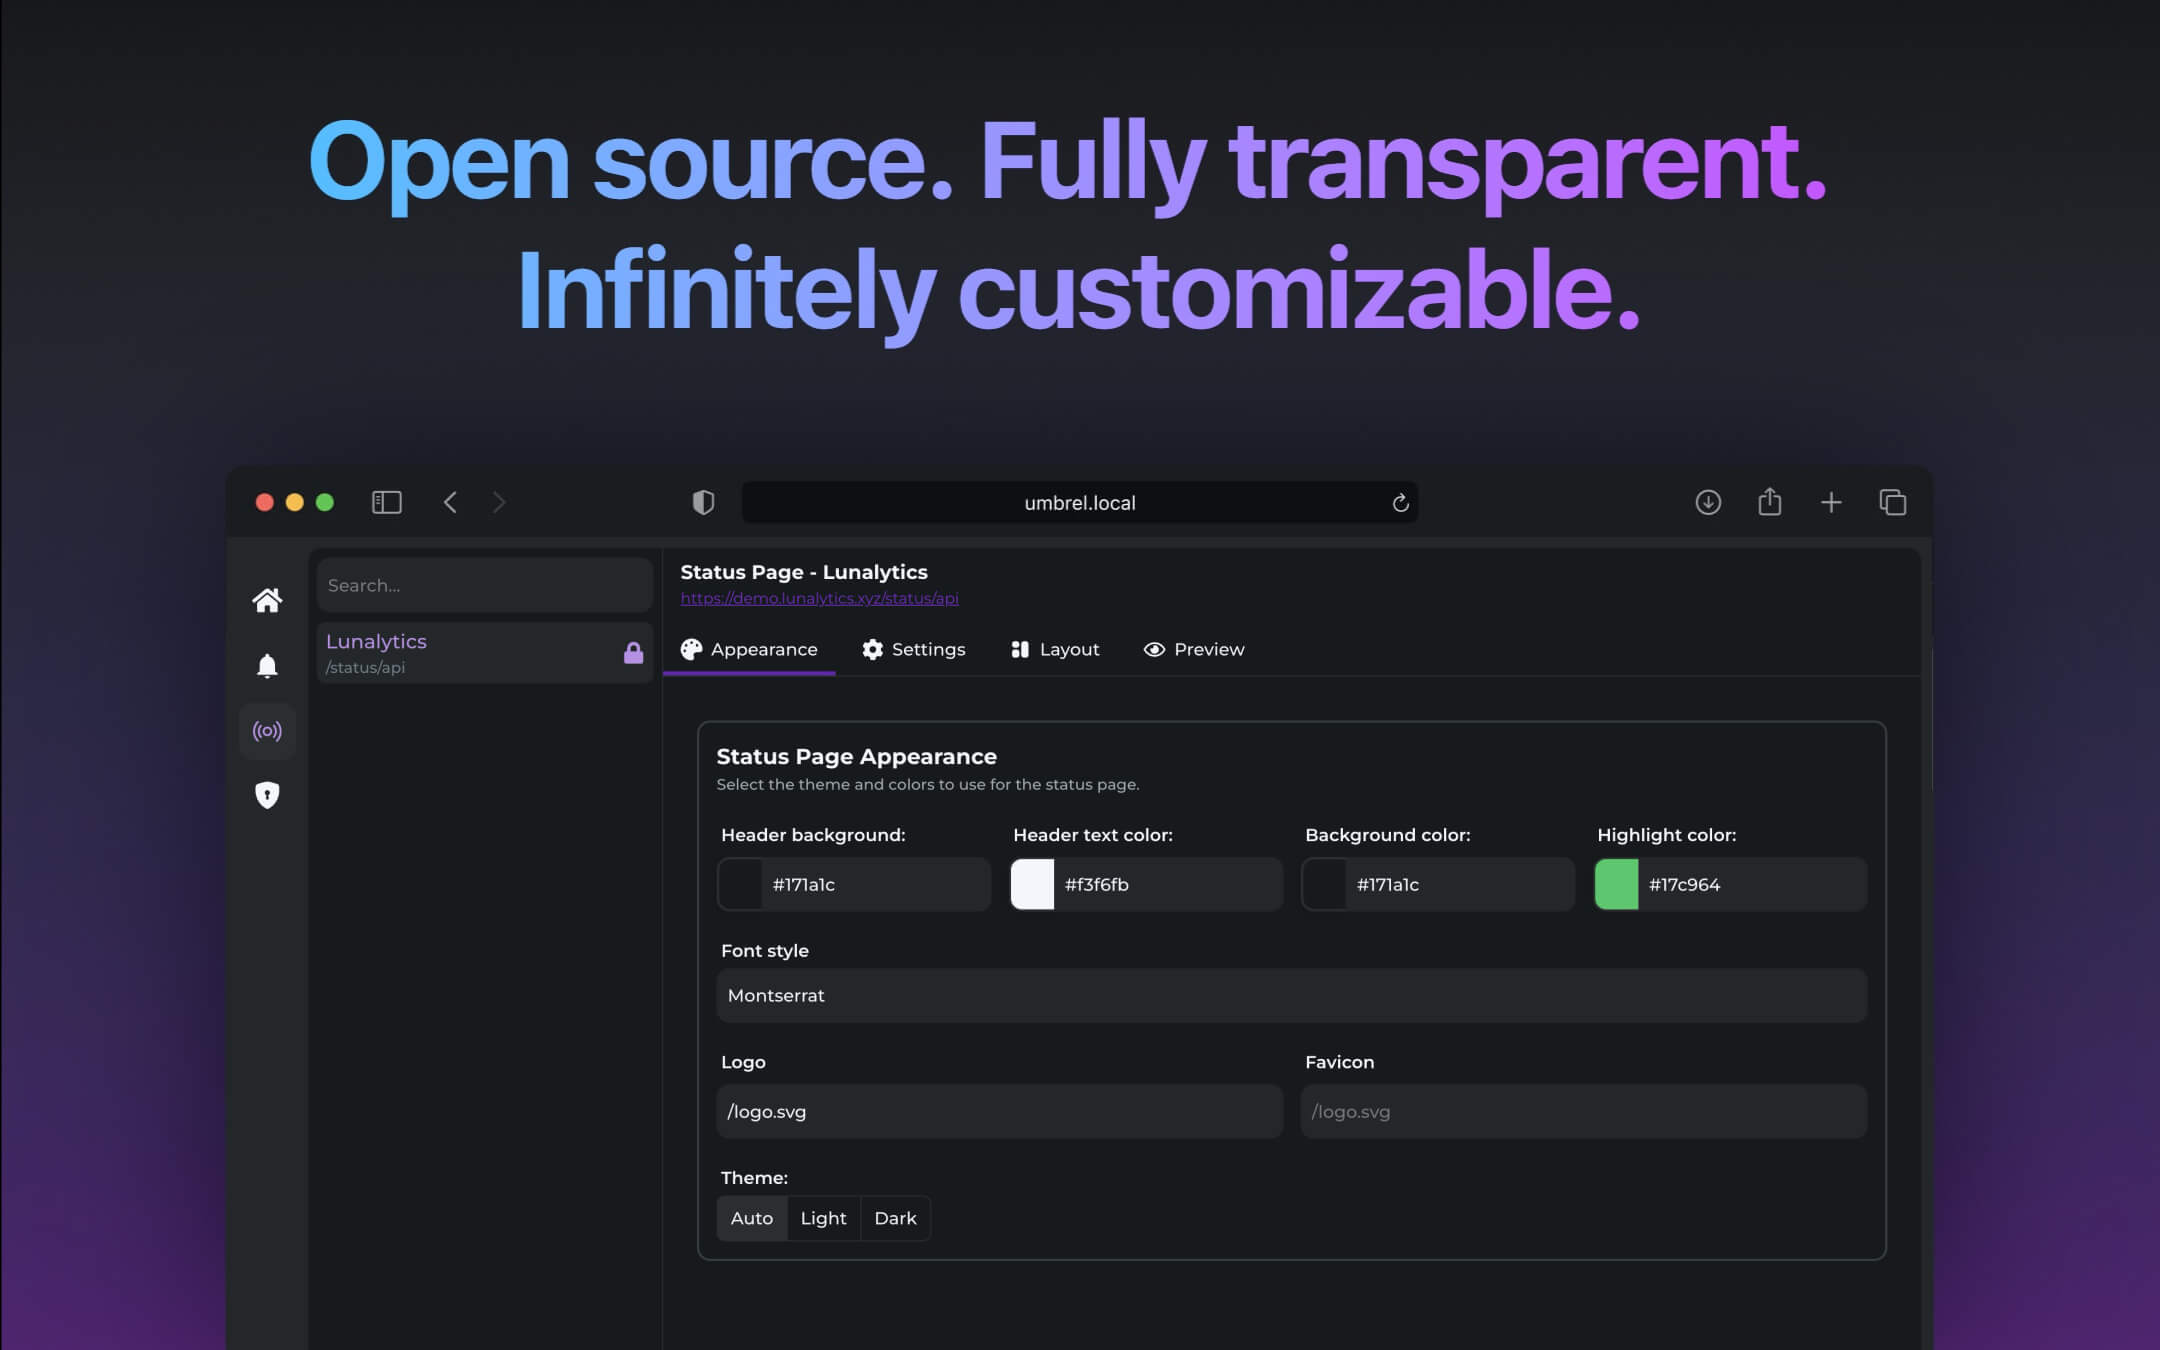Click the browser share icon
Screen dimensions: 2160x1350
pyautogui.click(x=1769, y=502)
